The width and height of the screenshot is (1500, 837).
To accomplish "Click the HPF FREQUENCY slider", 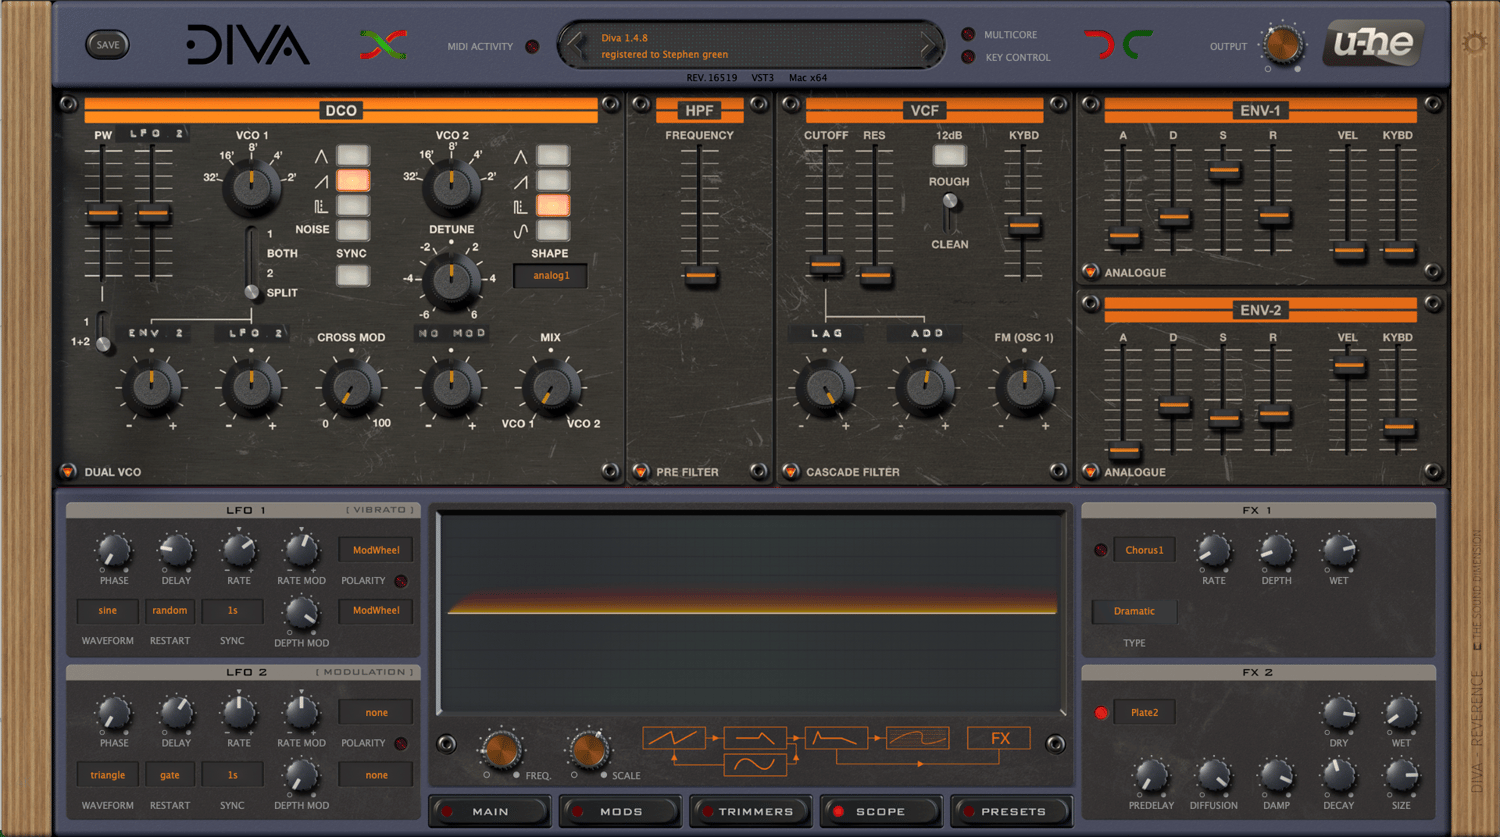I will [700, 275].
